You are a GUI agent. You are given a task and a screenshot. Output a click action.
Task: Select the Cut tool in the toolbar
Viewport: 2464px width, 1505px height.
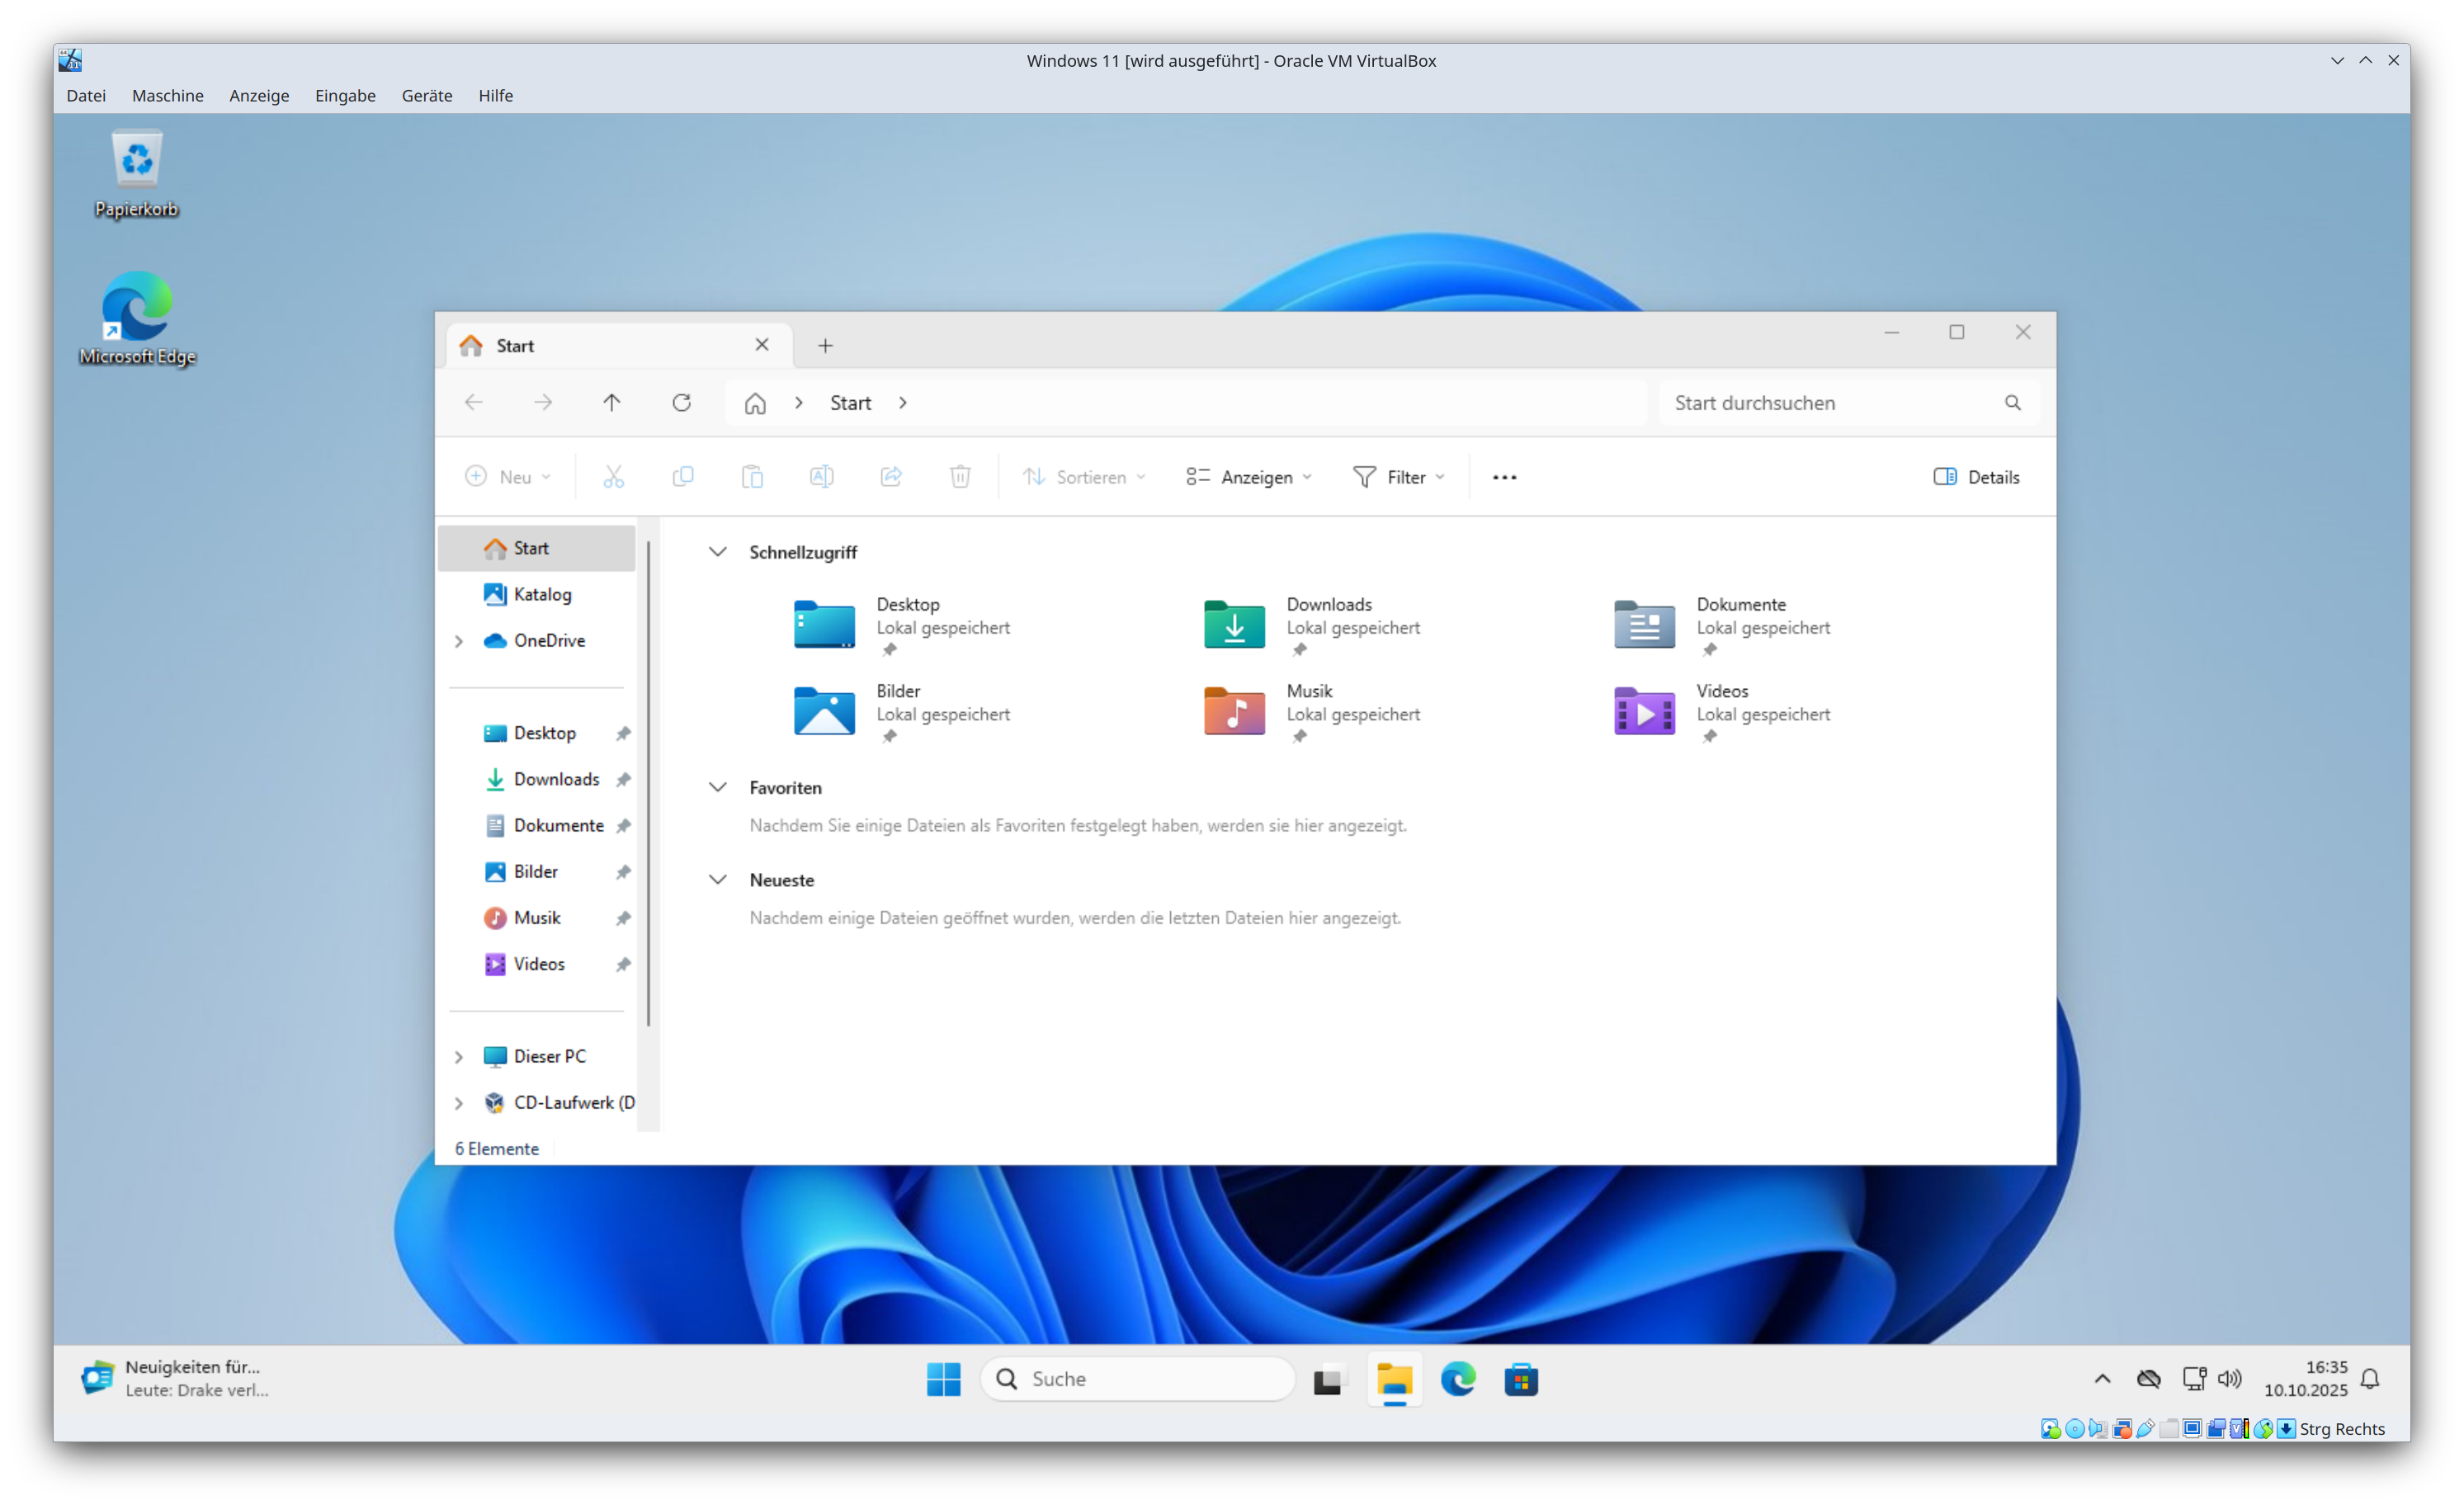pyautogui.click(x=614, y=477)
